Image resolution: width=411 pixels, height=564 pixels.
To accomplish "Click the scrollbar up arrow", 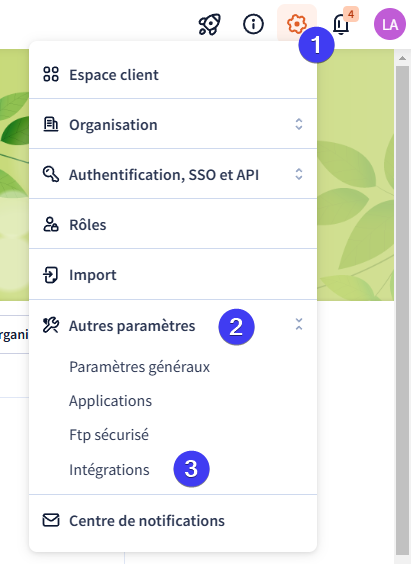I will point(402,58).
